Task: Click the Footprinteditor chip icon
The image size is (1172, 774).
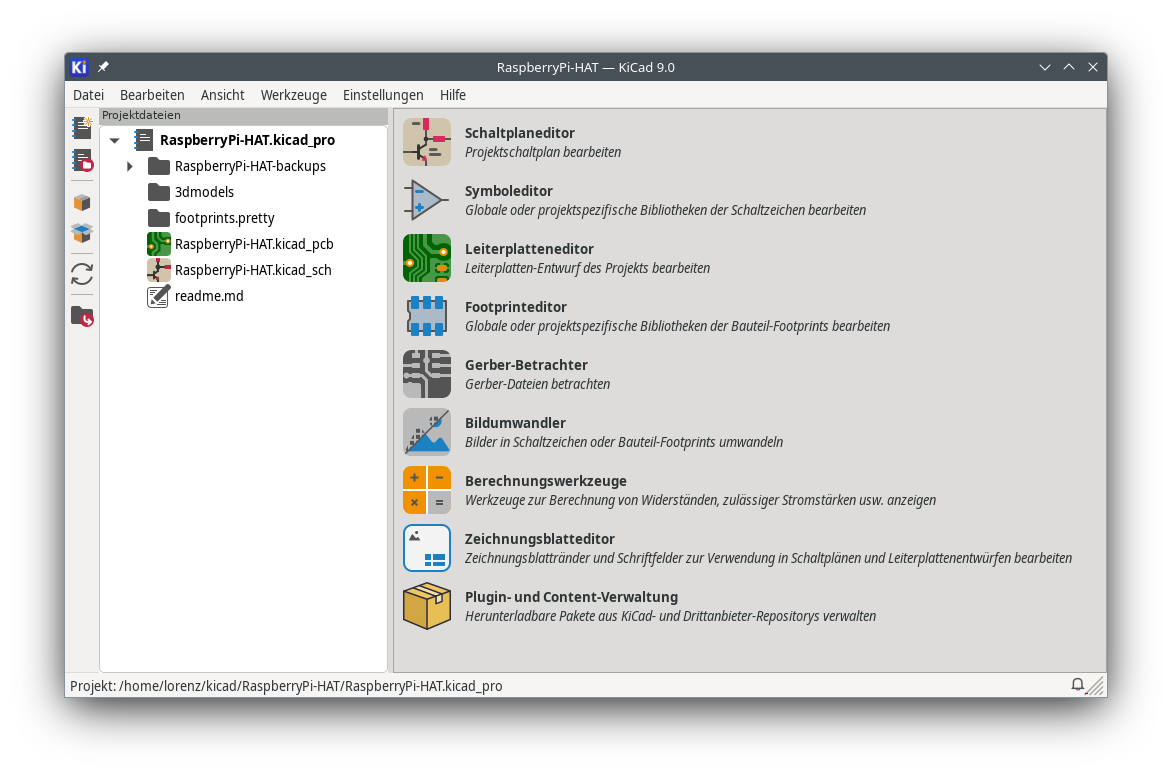Action: [x=427, y=316]
